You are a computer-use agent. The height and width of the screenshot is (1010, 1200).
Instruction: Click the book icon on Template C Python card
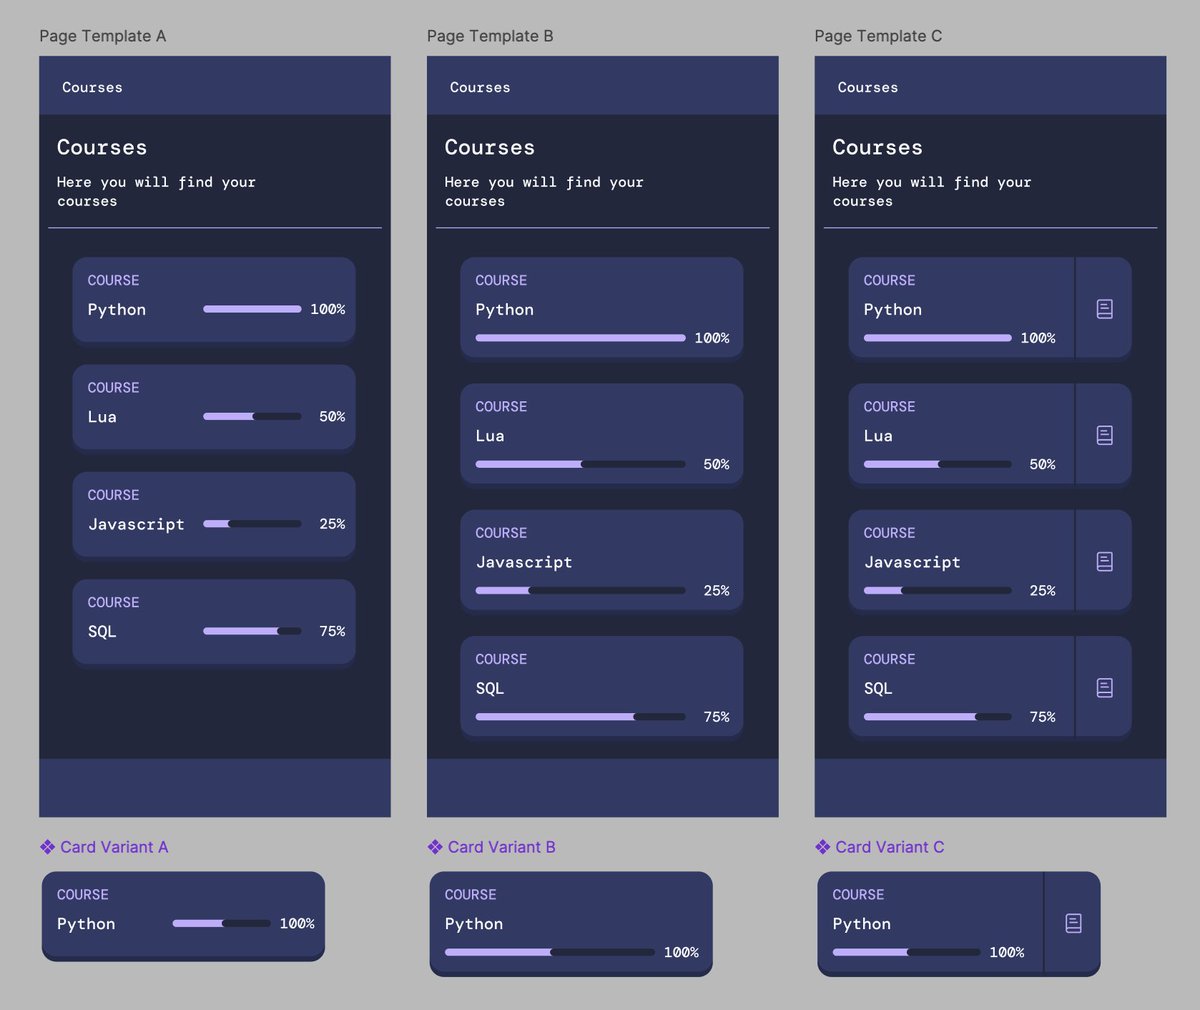tap(1104, 309)
